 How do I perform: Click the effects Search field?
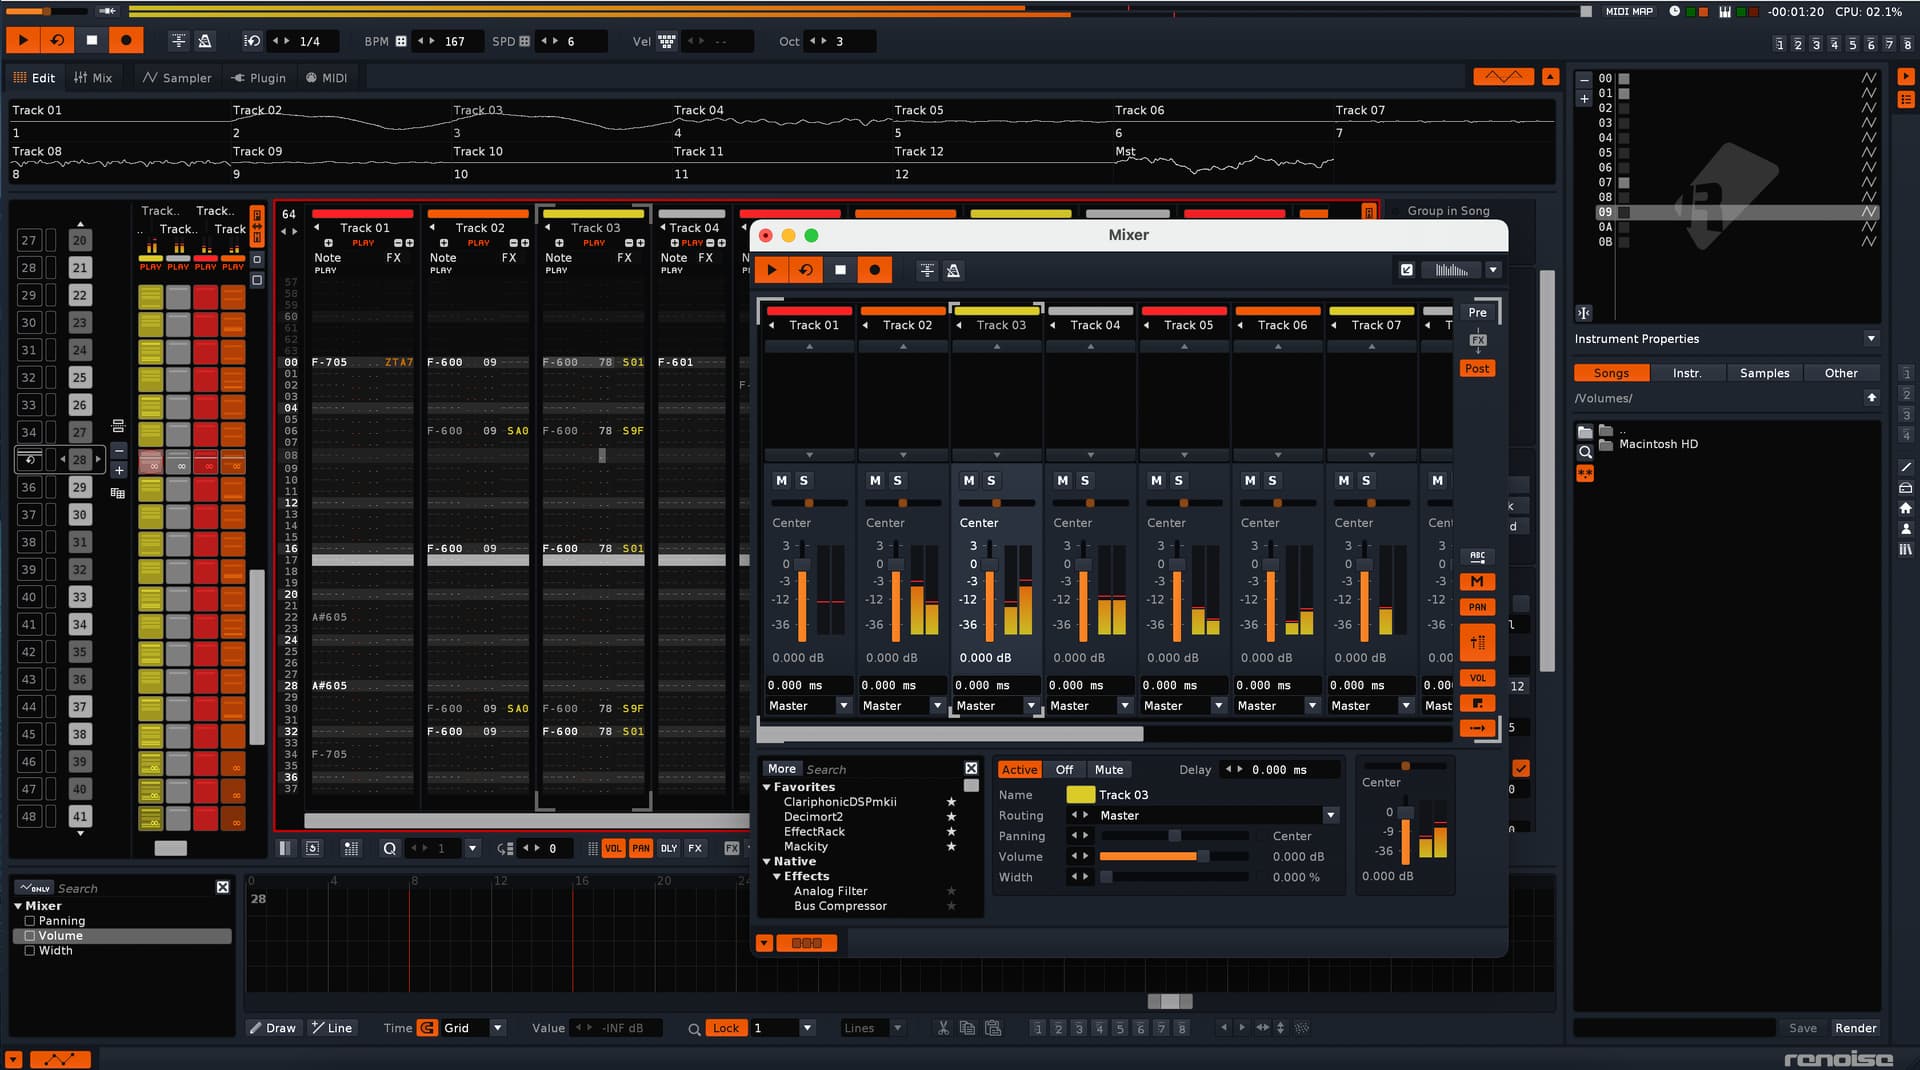point(882,770)
